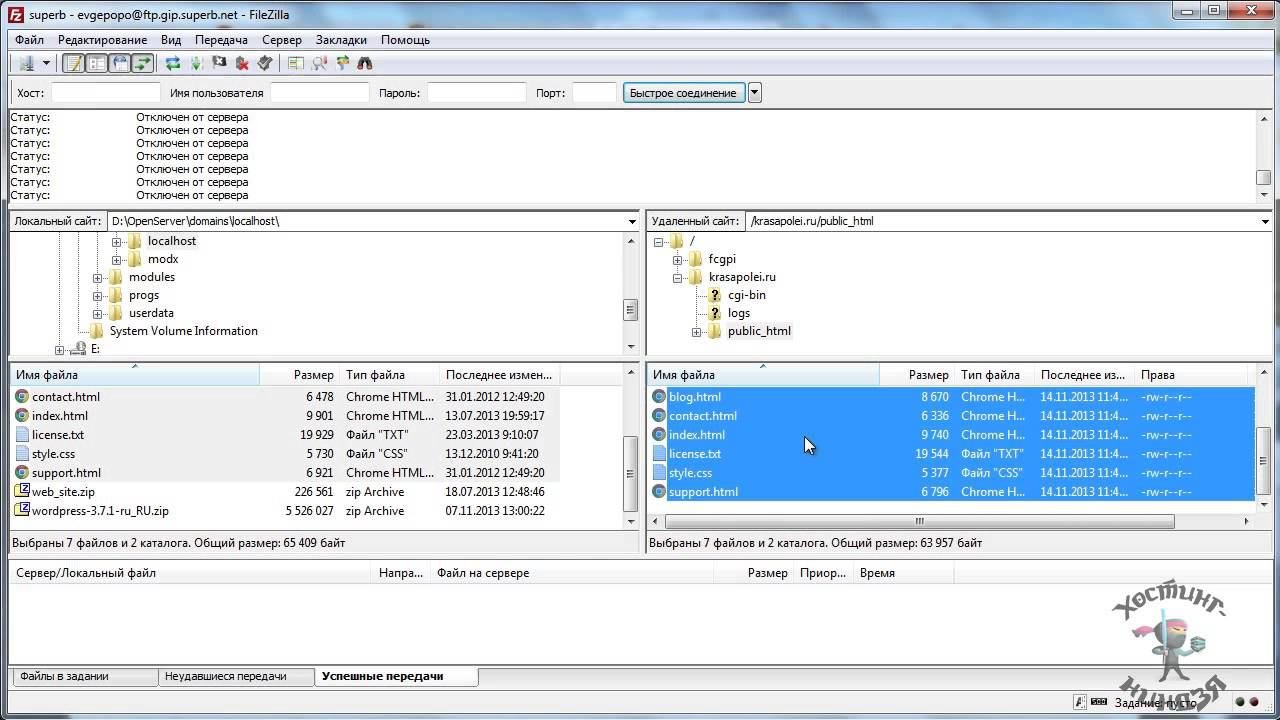This screenshot has height=720, width=1280.
Task: Click the synchronized browsing toolbar icon
Action: point(343,63)
